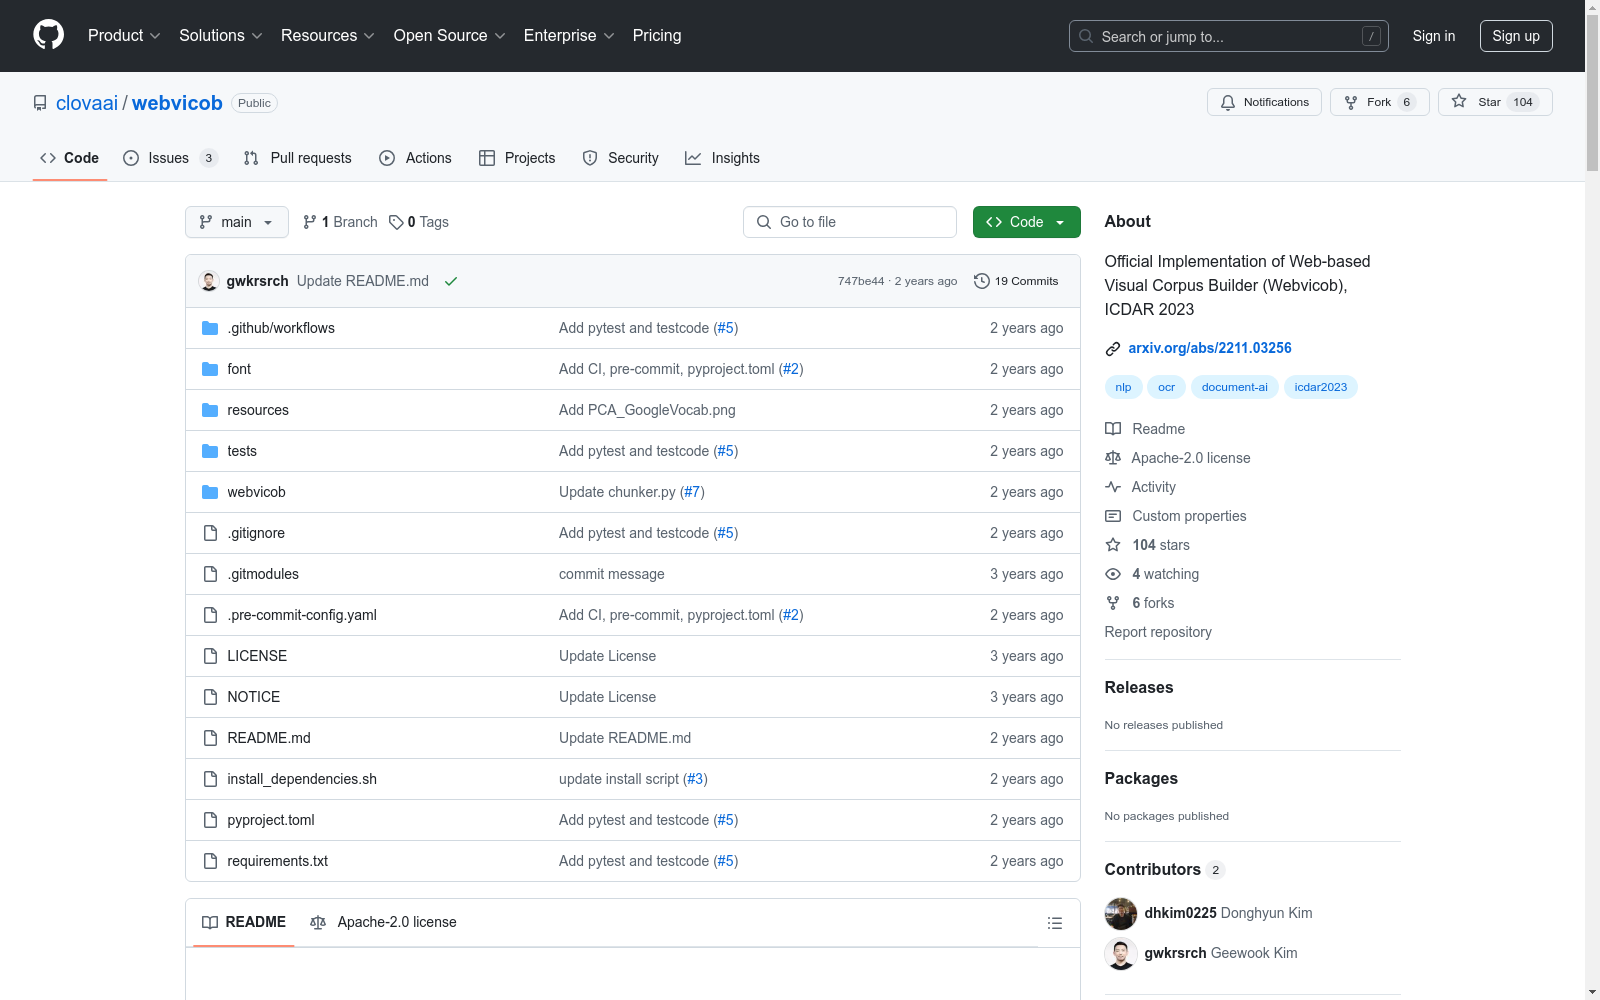Switch to the Pull requests tab
Screen dimensions: 1600x1000
tap(297, 158)
